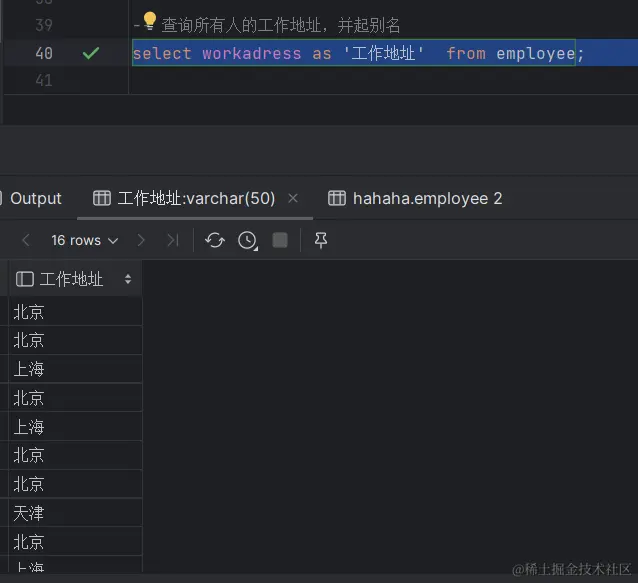
Task: Select the first 上海 cell
Action: click(x=75, y=369)
